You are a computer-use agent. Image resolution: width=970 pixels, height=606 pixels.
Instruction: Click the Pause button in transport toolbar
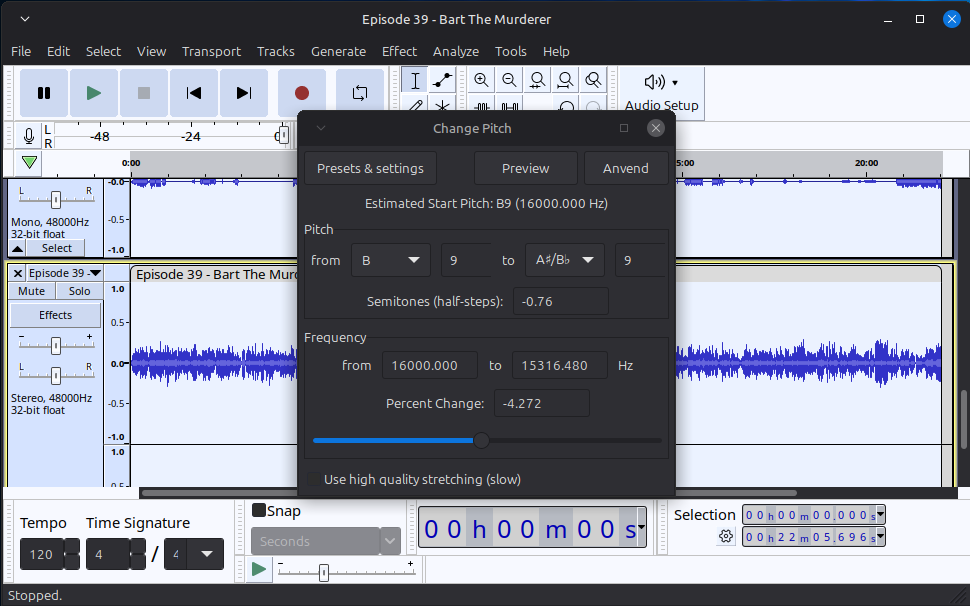click(44, 93)
